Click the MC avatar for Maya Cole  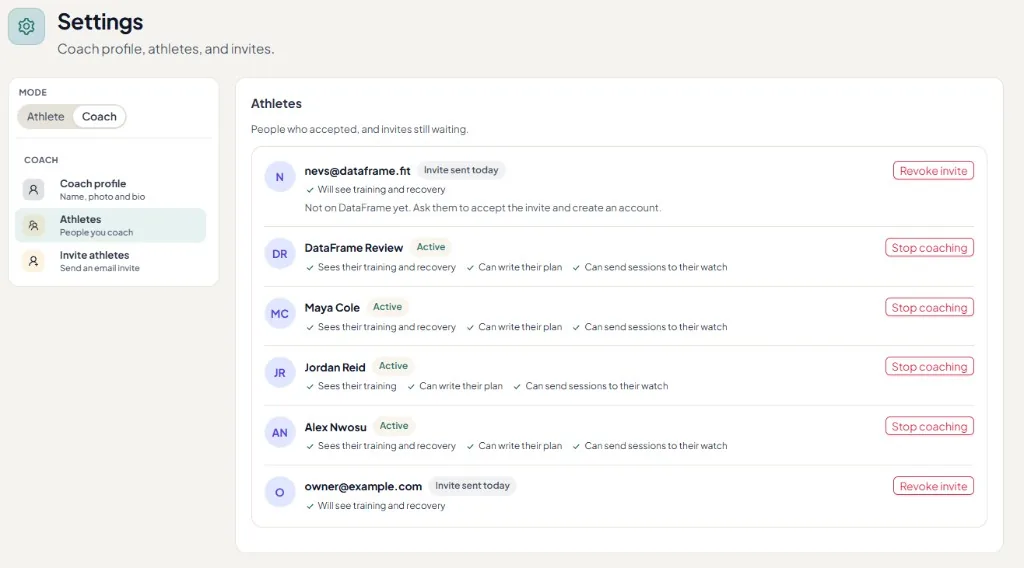click(x=280, y=313)
